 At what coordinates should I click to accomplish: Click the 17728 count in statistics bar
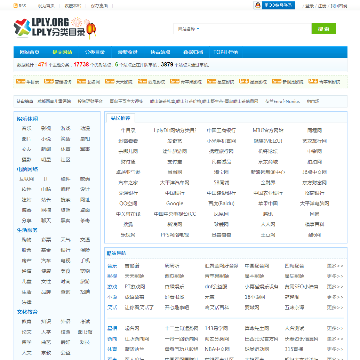pos(82,64)
